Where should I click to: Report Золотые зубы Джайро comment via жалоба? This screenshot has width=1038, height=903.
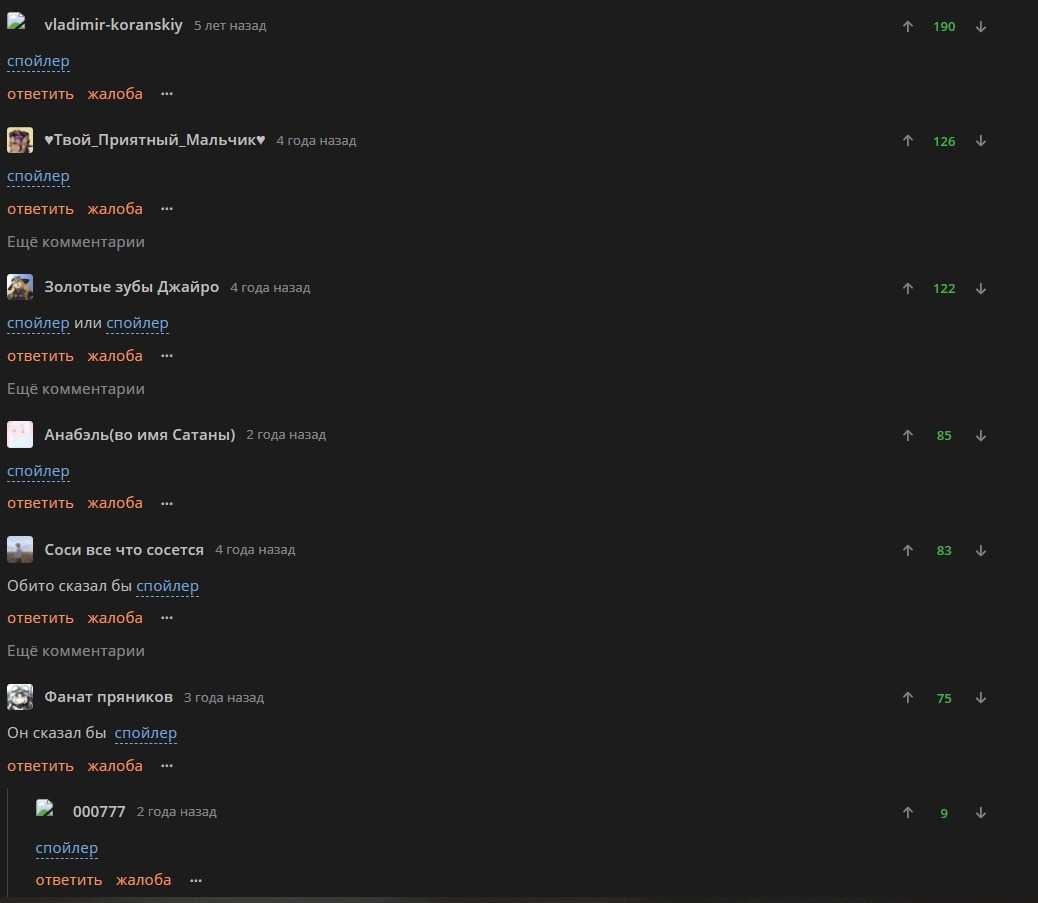pos(115,356)
